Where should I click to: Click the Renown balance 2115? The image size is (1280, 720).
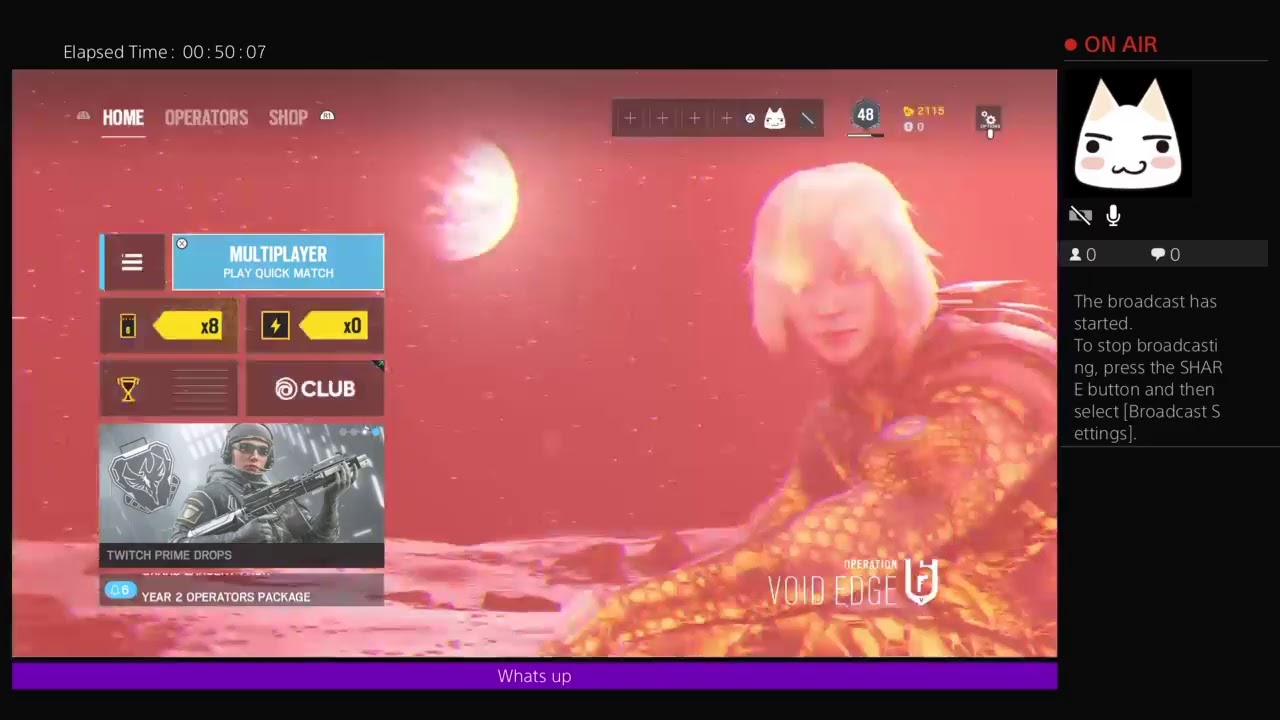924,111
